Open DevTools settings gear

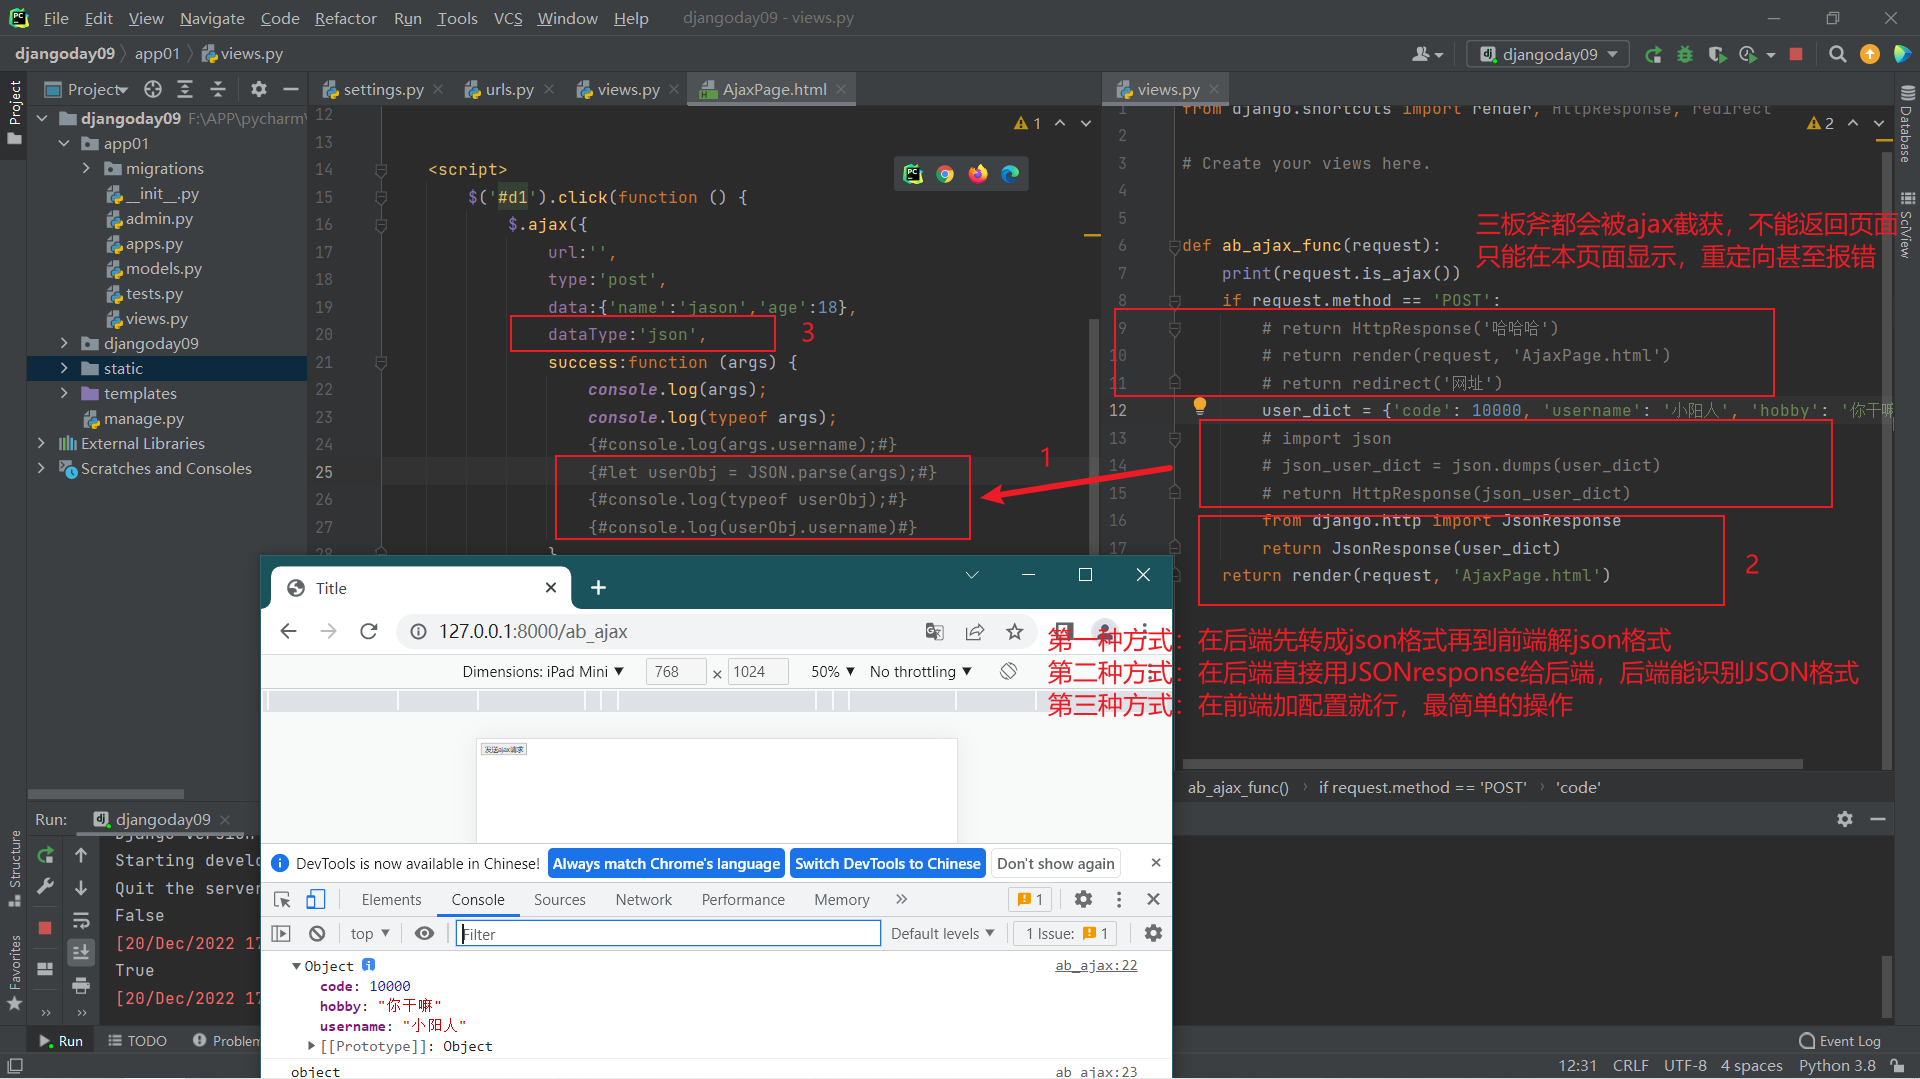[x=1083, y=899]
